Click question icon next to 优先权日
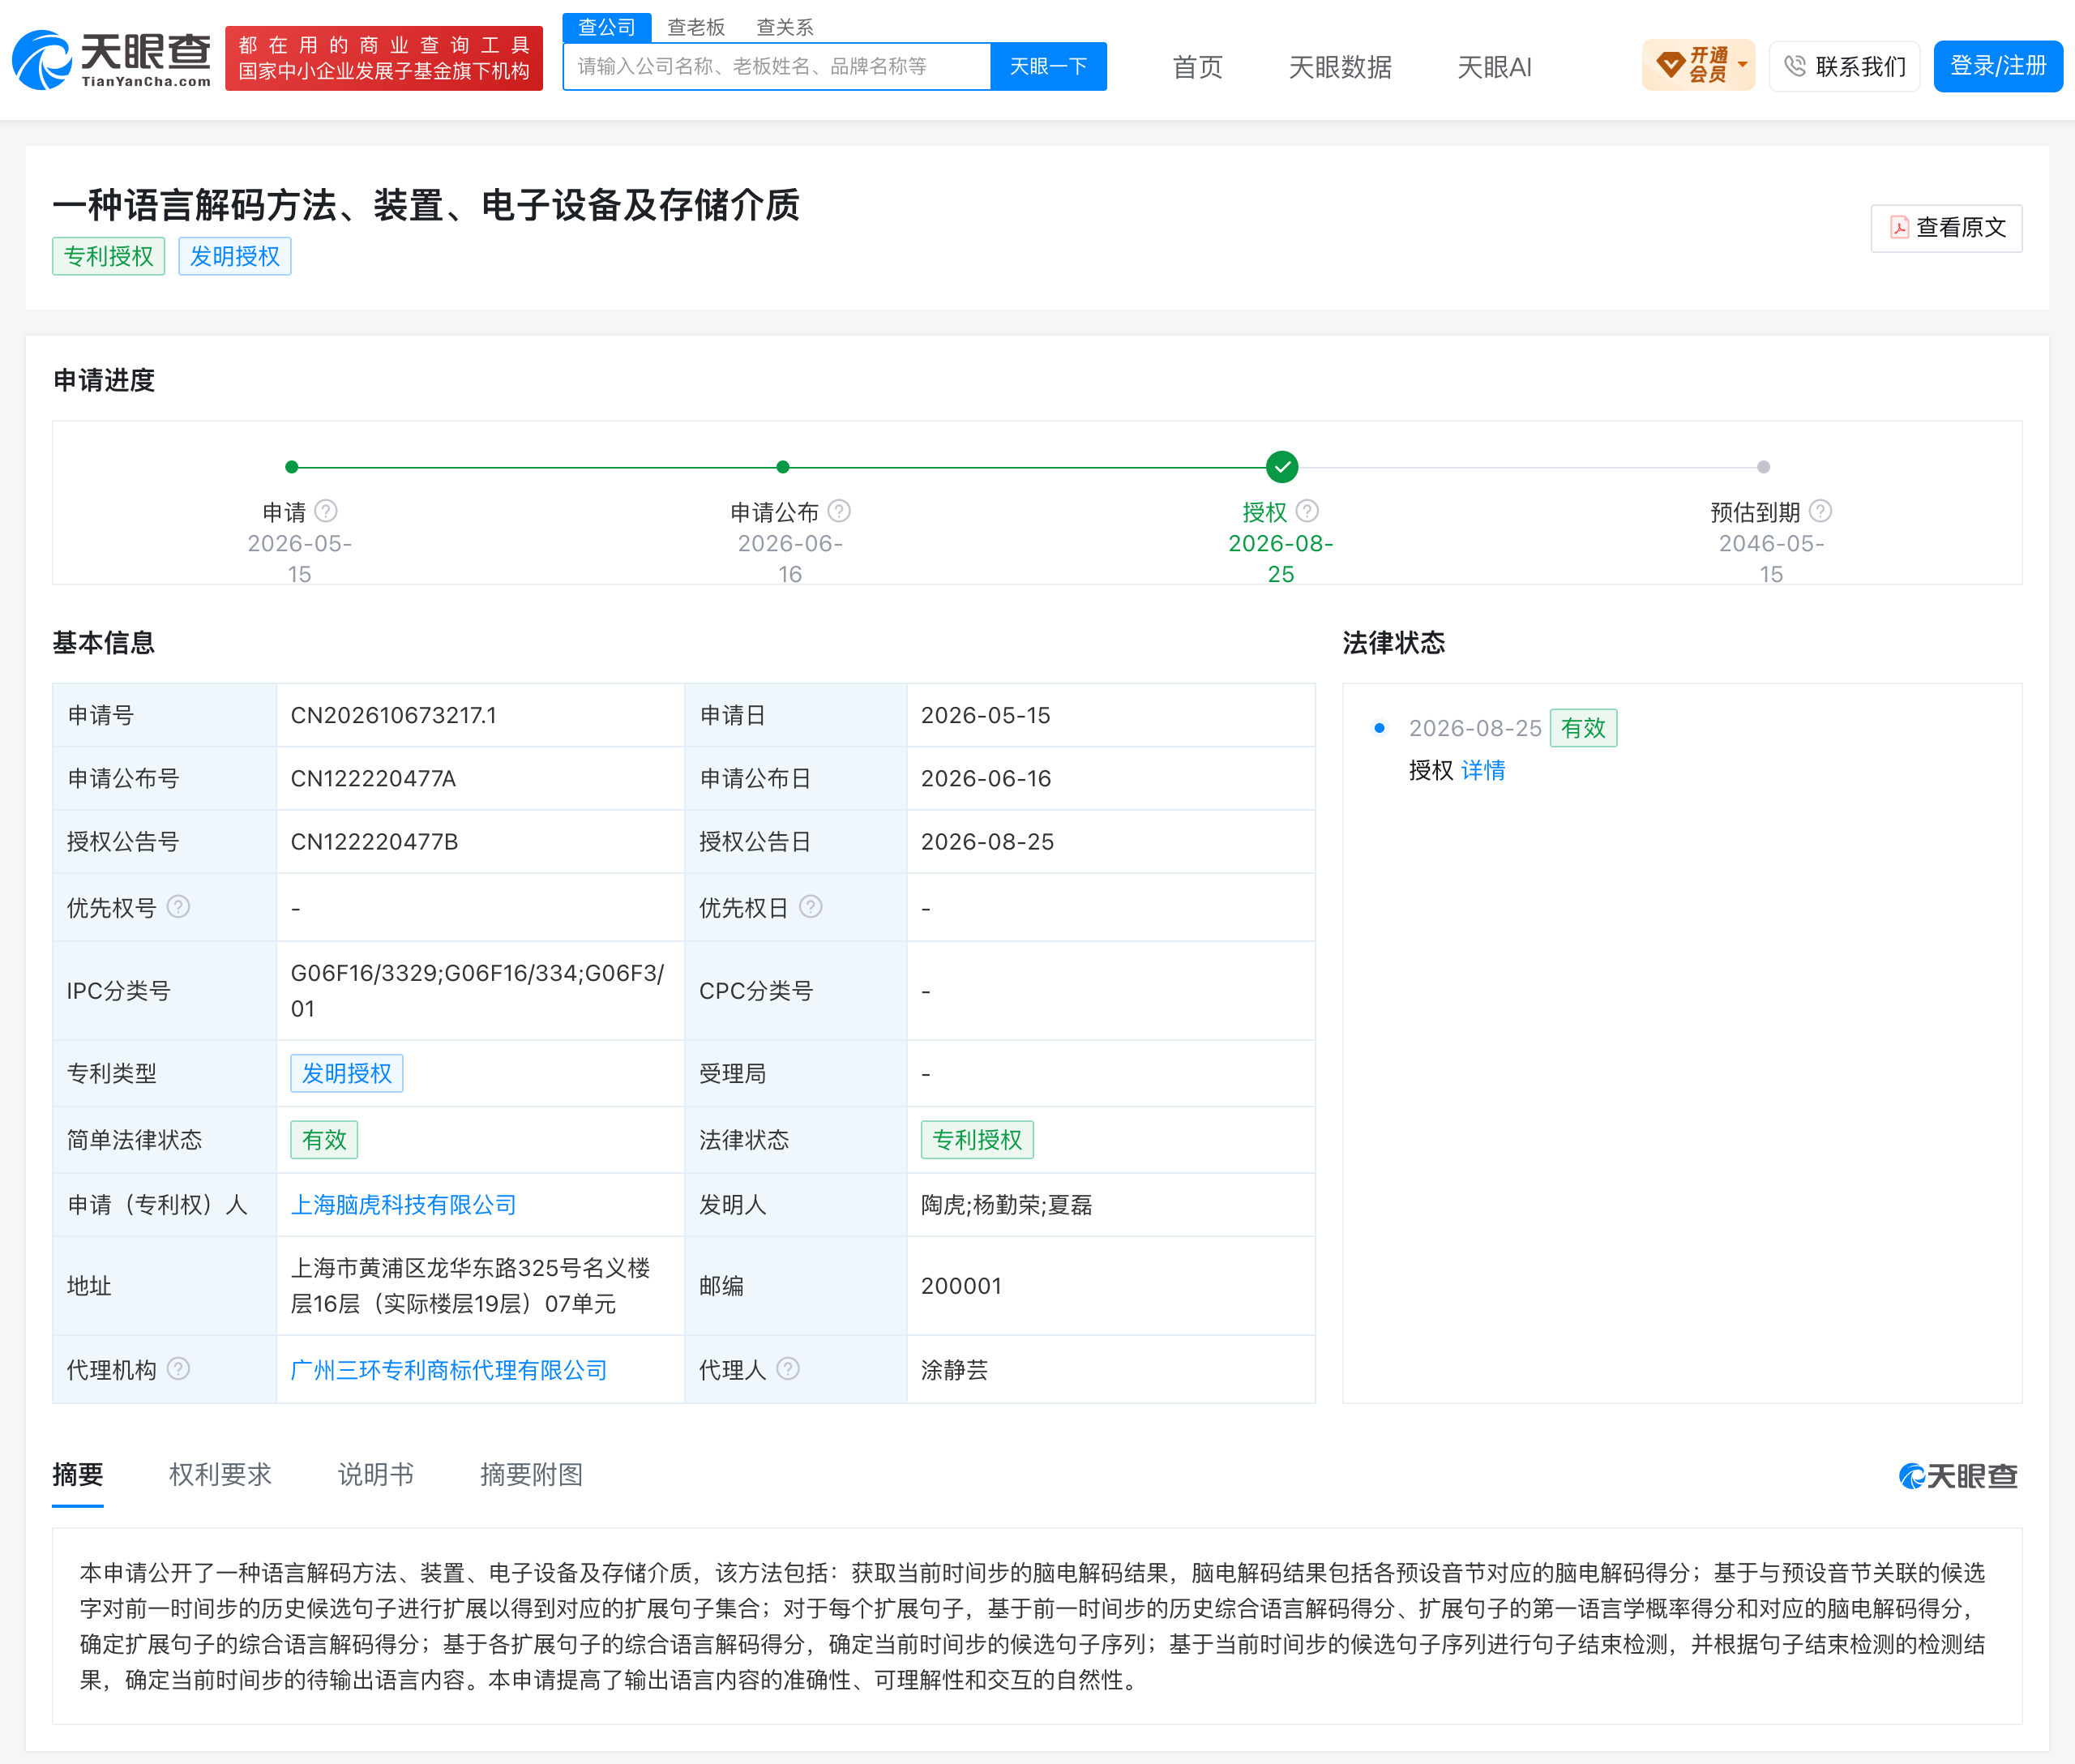2075x1764 pixels. pos(811,907)
